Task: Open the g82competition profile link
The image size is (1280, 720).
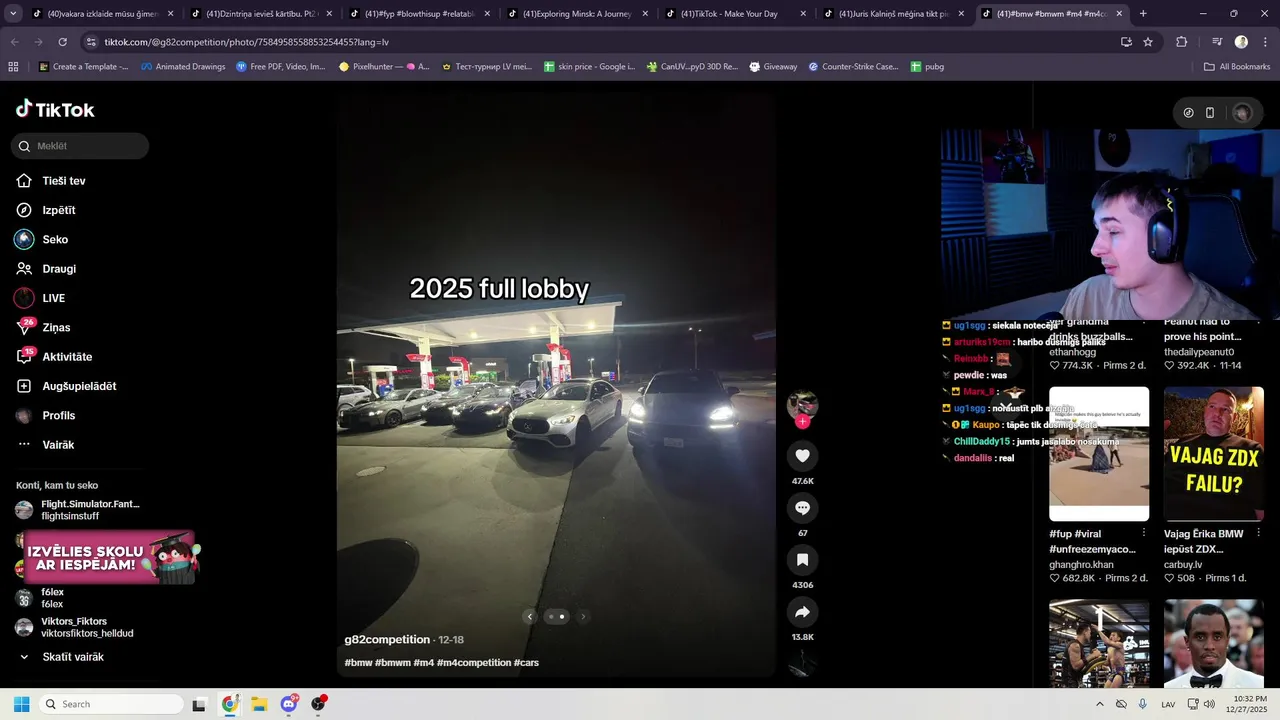Action: [x=387, y=640]
